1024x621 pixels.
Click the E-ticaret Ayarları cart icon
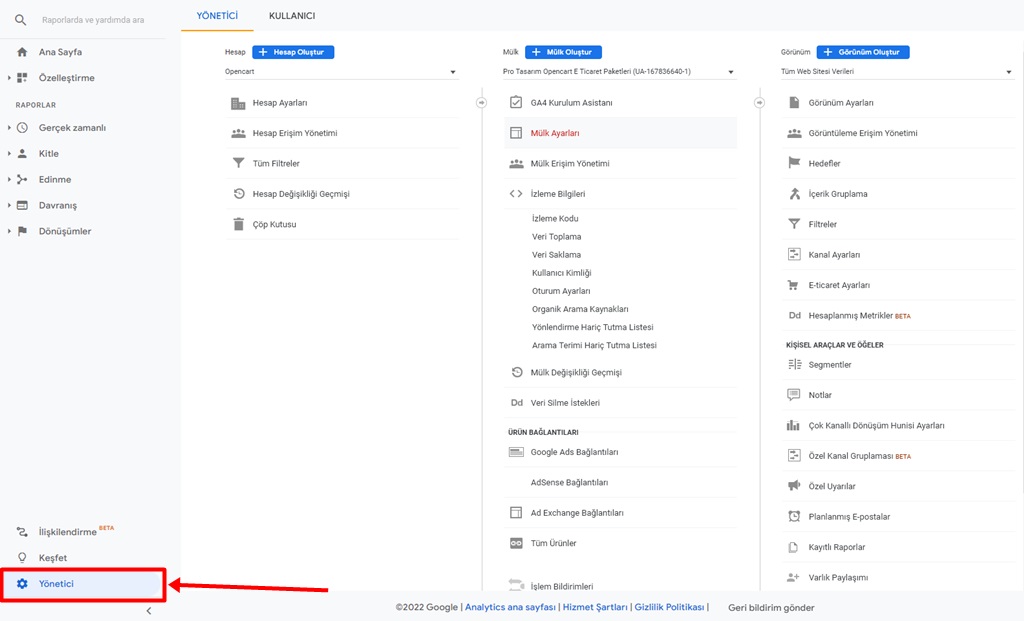[793, 285]
